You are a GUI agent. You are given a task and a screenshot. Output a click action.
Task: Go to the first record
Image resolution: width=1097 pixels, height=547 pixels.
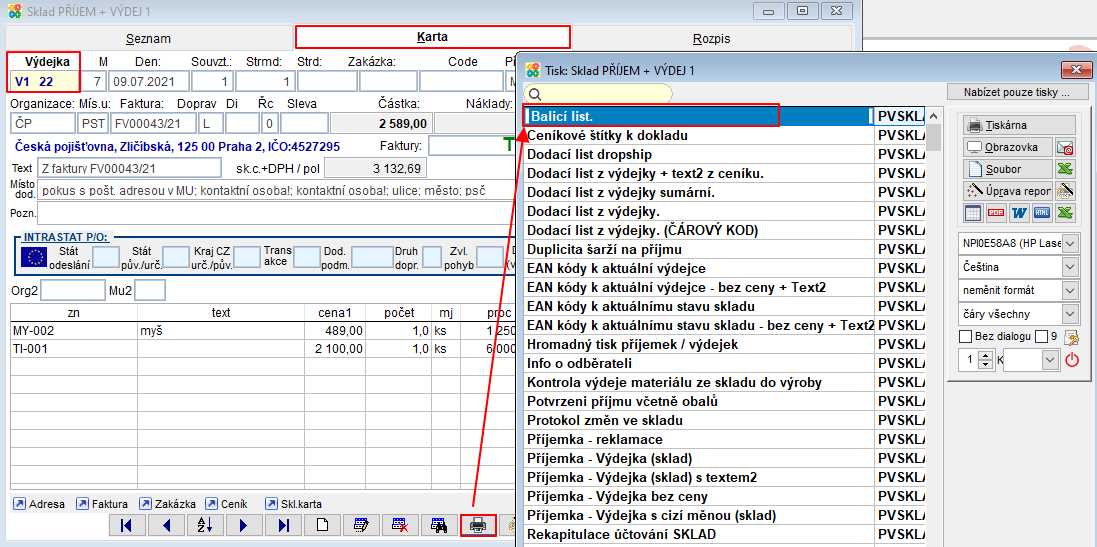tap(127, 526)
